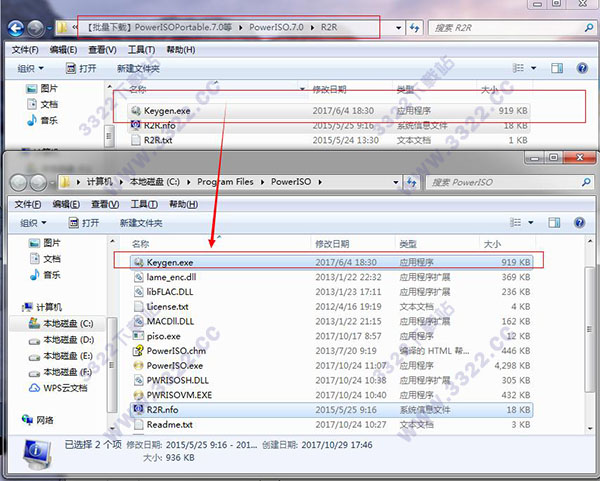Click Forward arrow in R2R window

pos(36,28)
